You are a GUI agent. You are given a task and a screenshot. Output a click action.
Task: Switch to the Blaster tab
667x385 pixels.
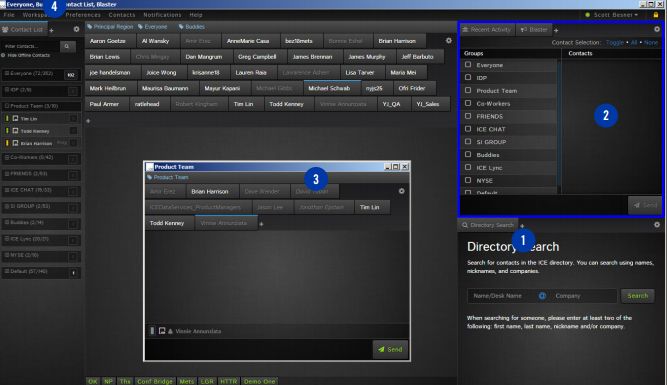click(x=534, y=29)
